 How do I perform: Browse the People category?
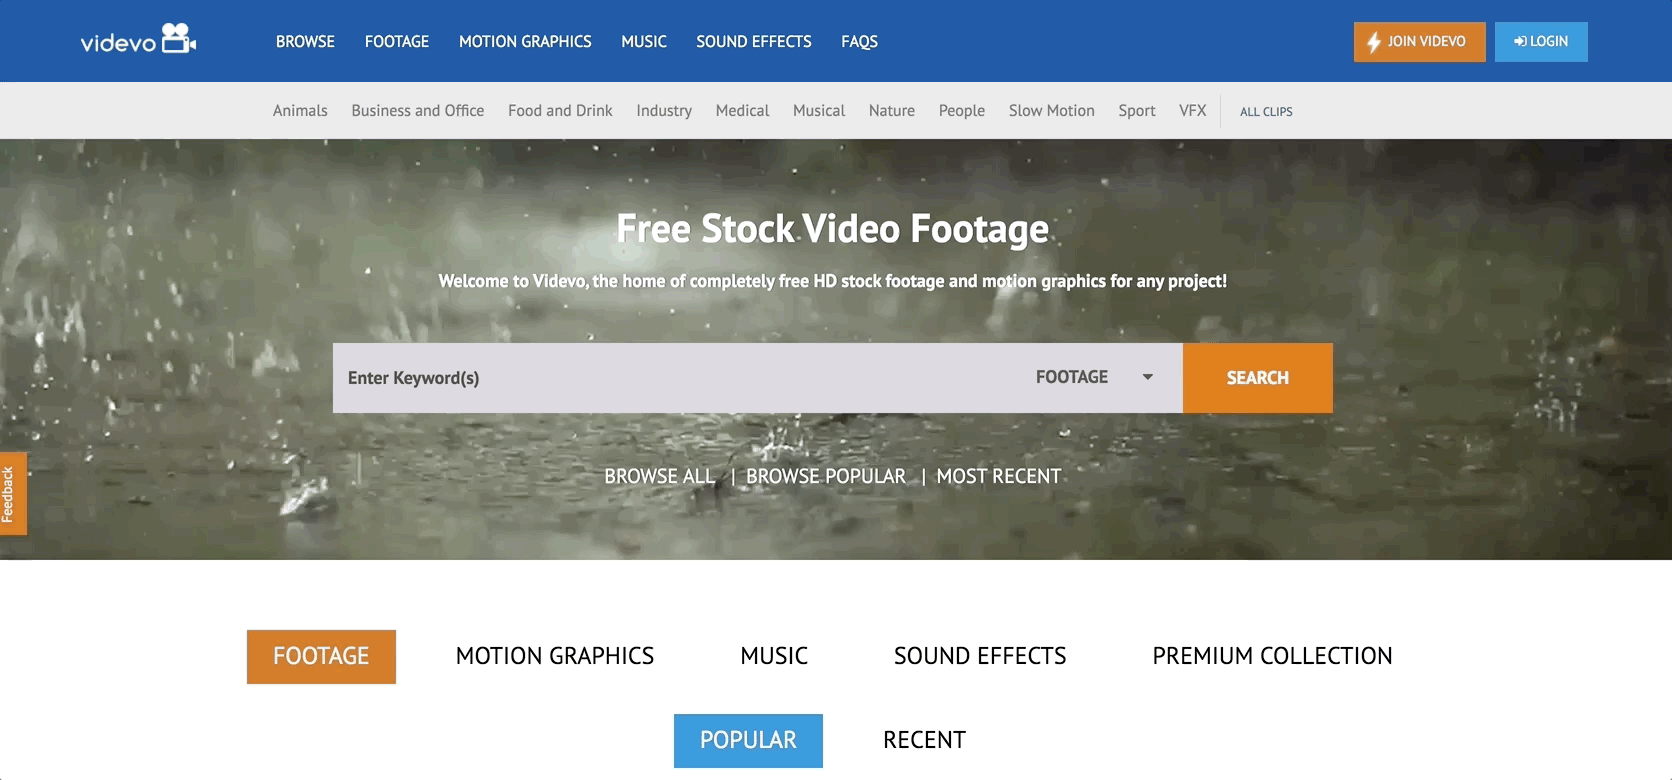coord(962,110)
